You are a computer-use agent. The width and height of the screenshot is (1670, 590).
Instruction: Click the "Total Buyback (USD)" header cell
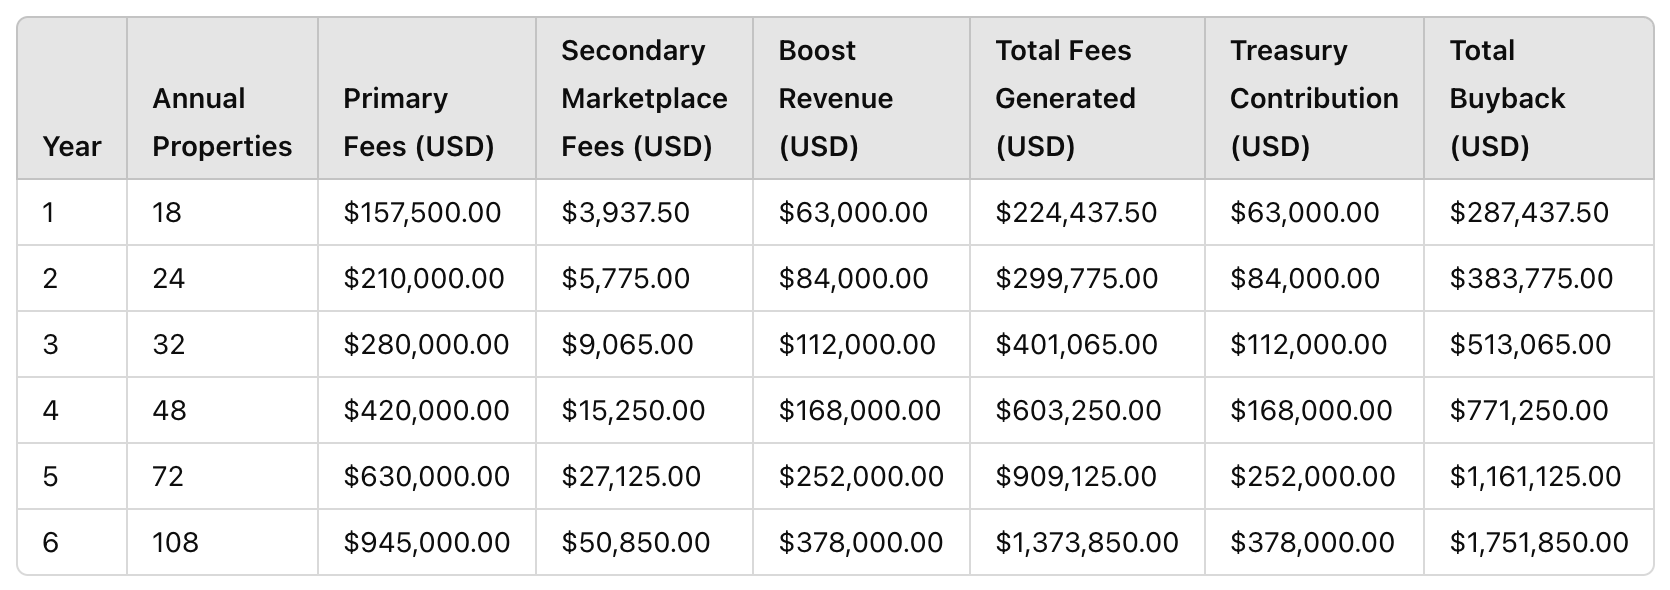[1507, 98]
